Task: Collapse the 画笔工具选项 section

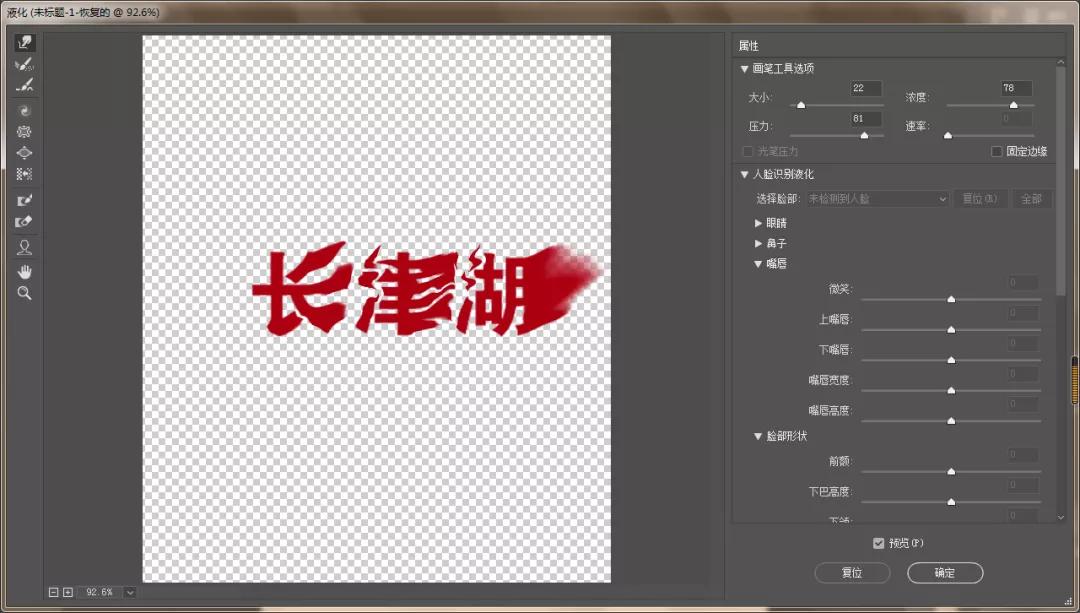Action: (744, 67)
